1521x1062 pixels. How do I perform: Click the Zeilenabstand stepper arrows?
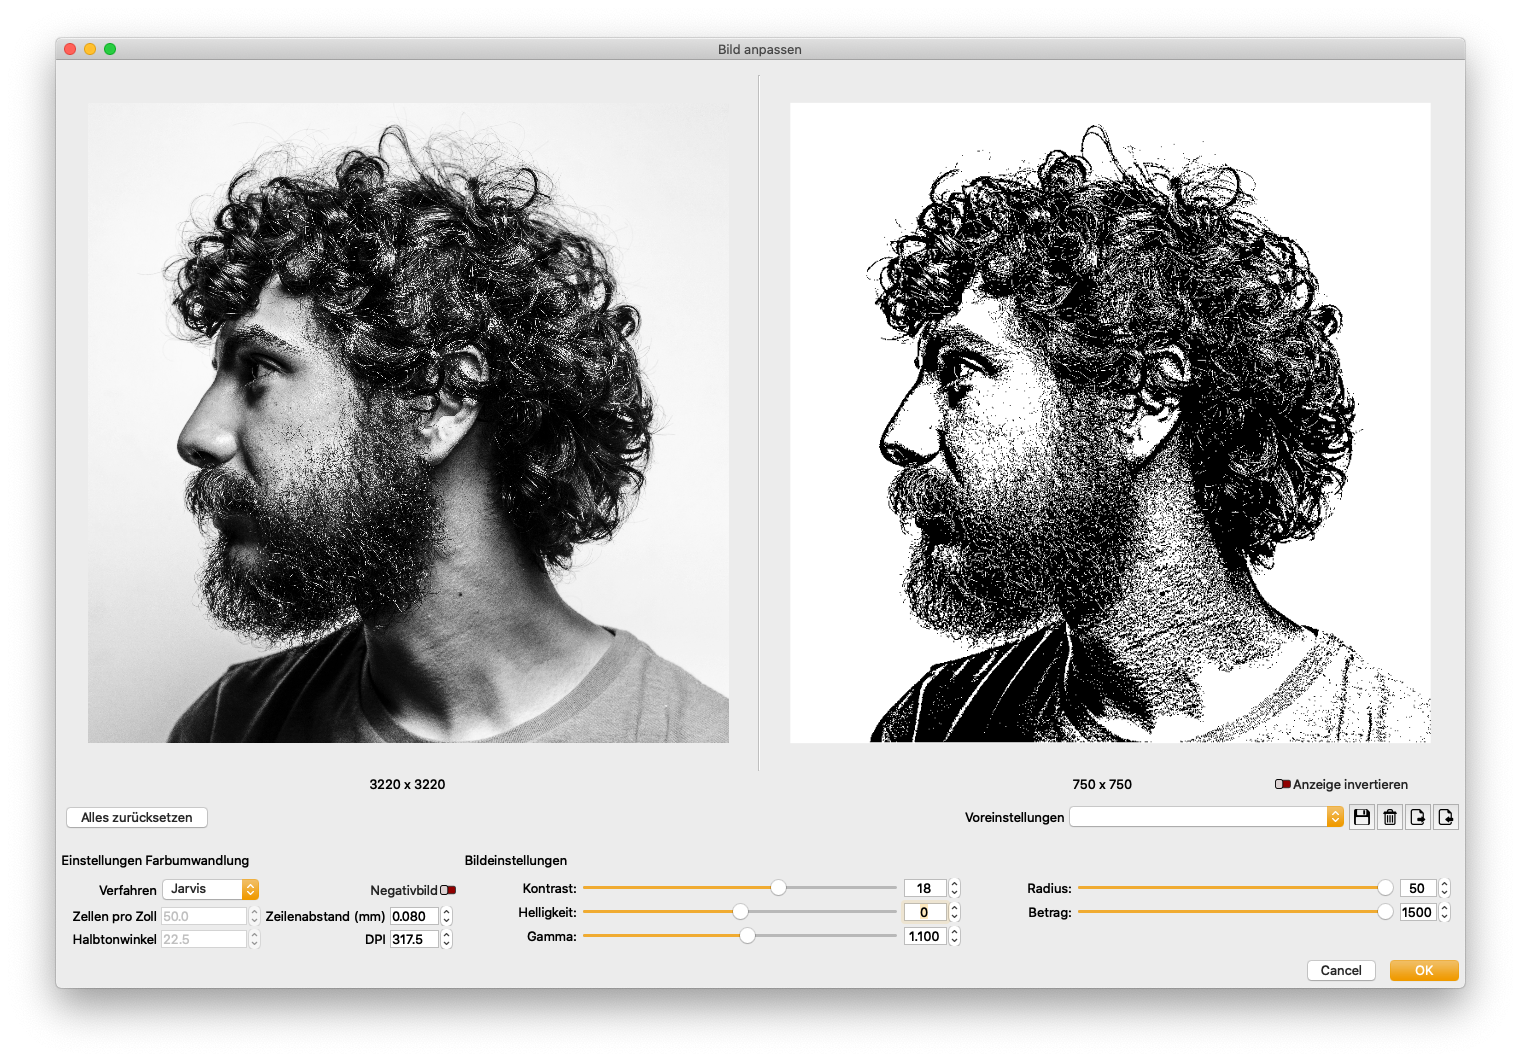(x=447, y=916)
